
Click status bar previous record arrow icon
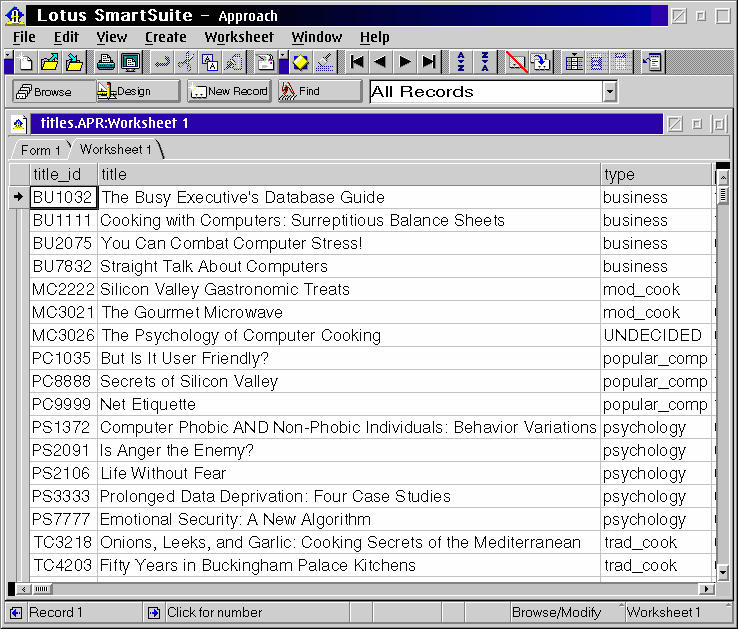pos(16,613)
